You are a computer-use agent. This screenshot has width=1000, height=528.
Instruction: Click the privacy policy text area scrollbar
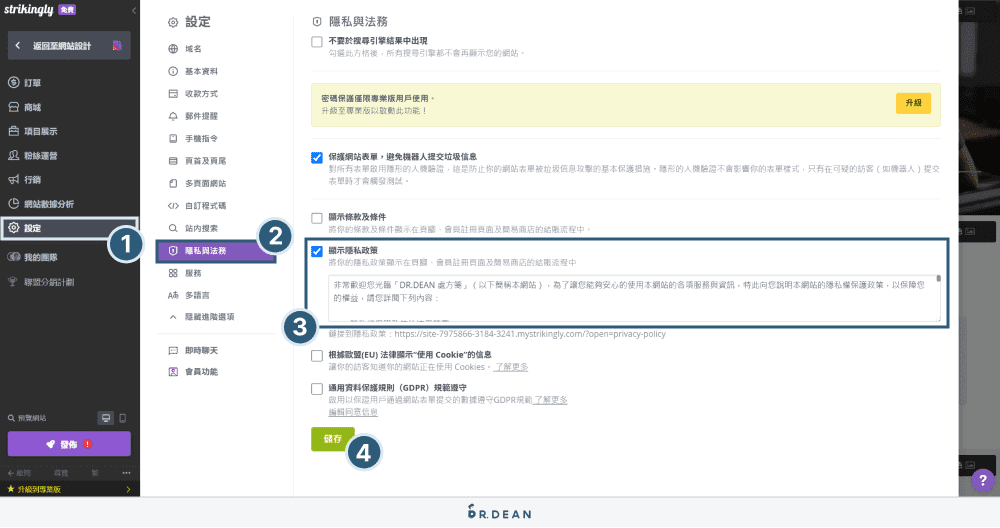938,279
